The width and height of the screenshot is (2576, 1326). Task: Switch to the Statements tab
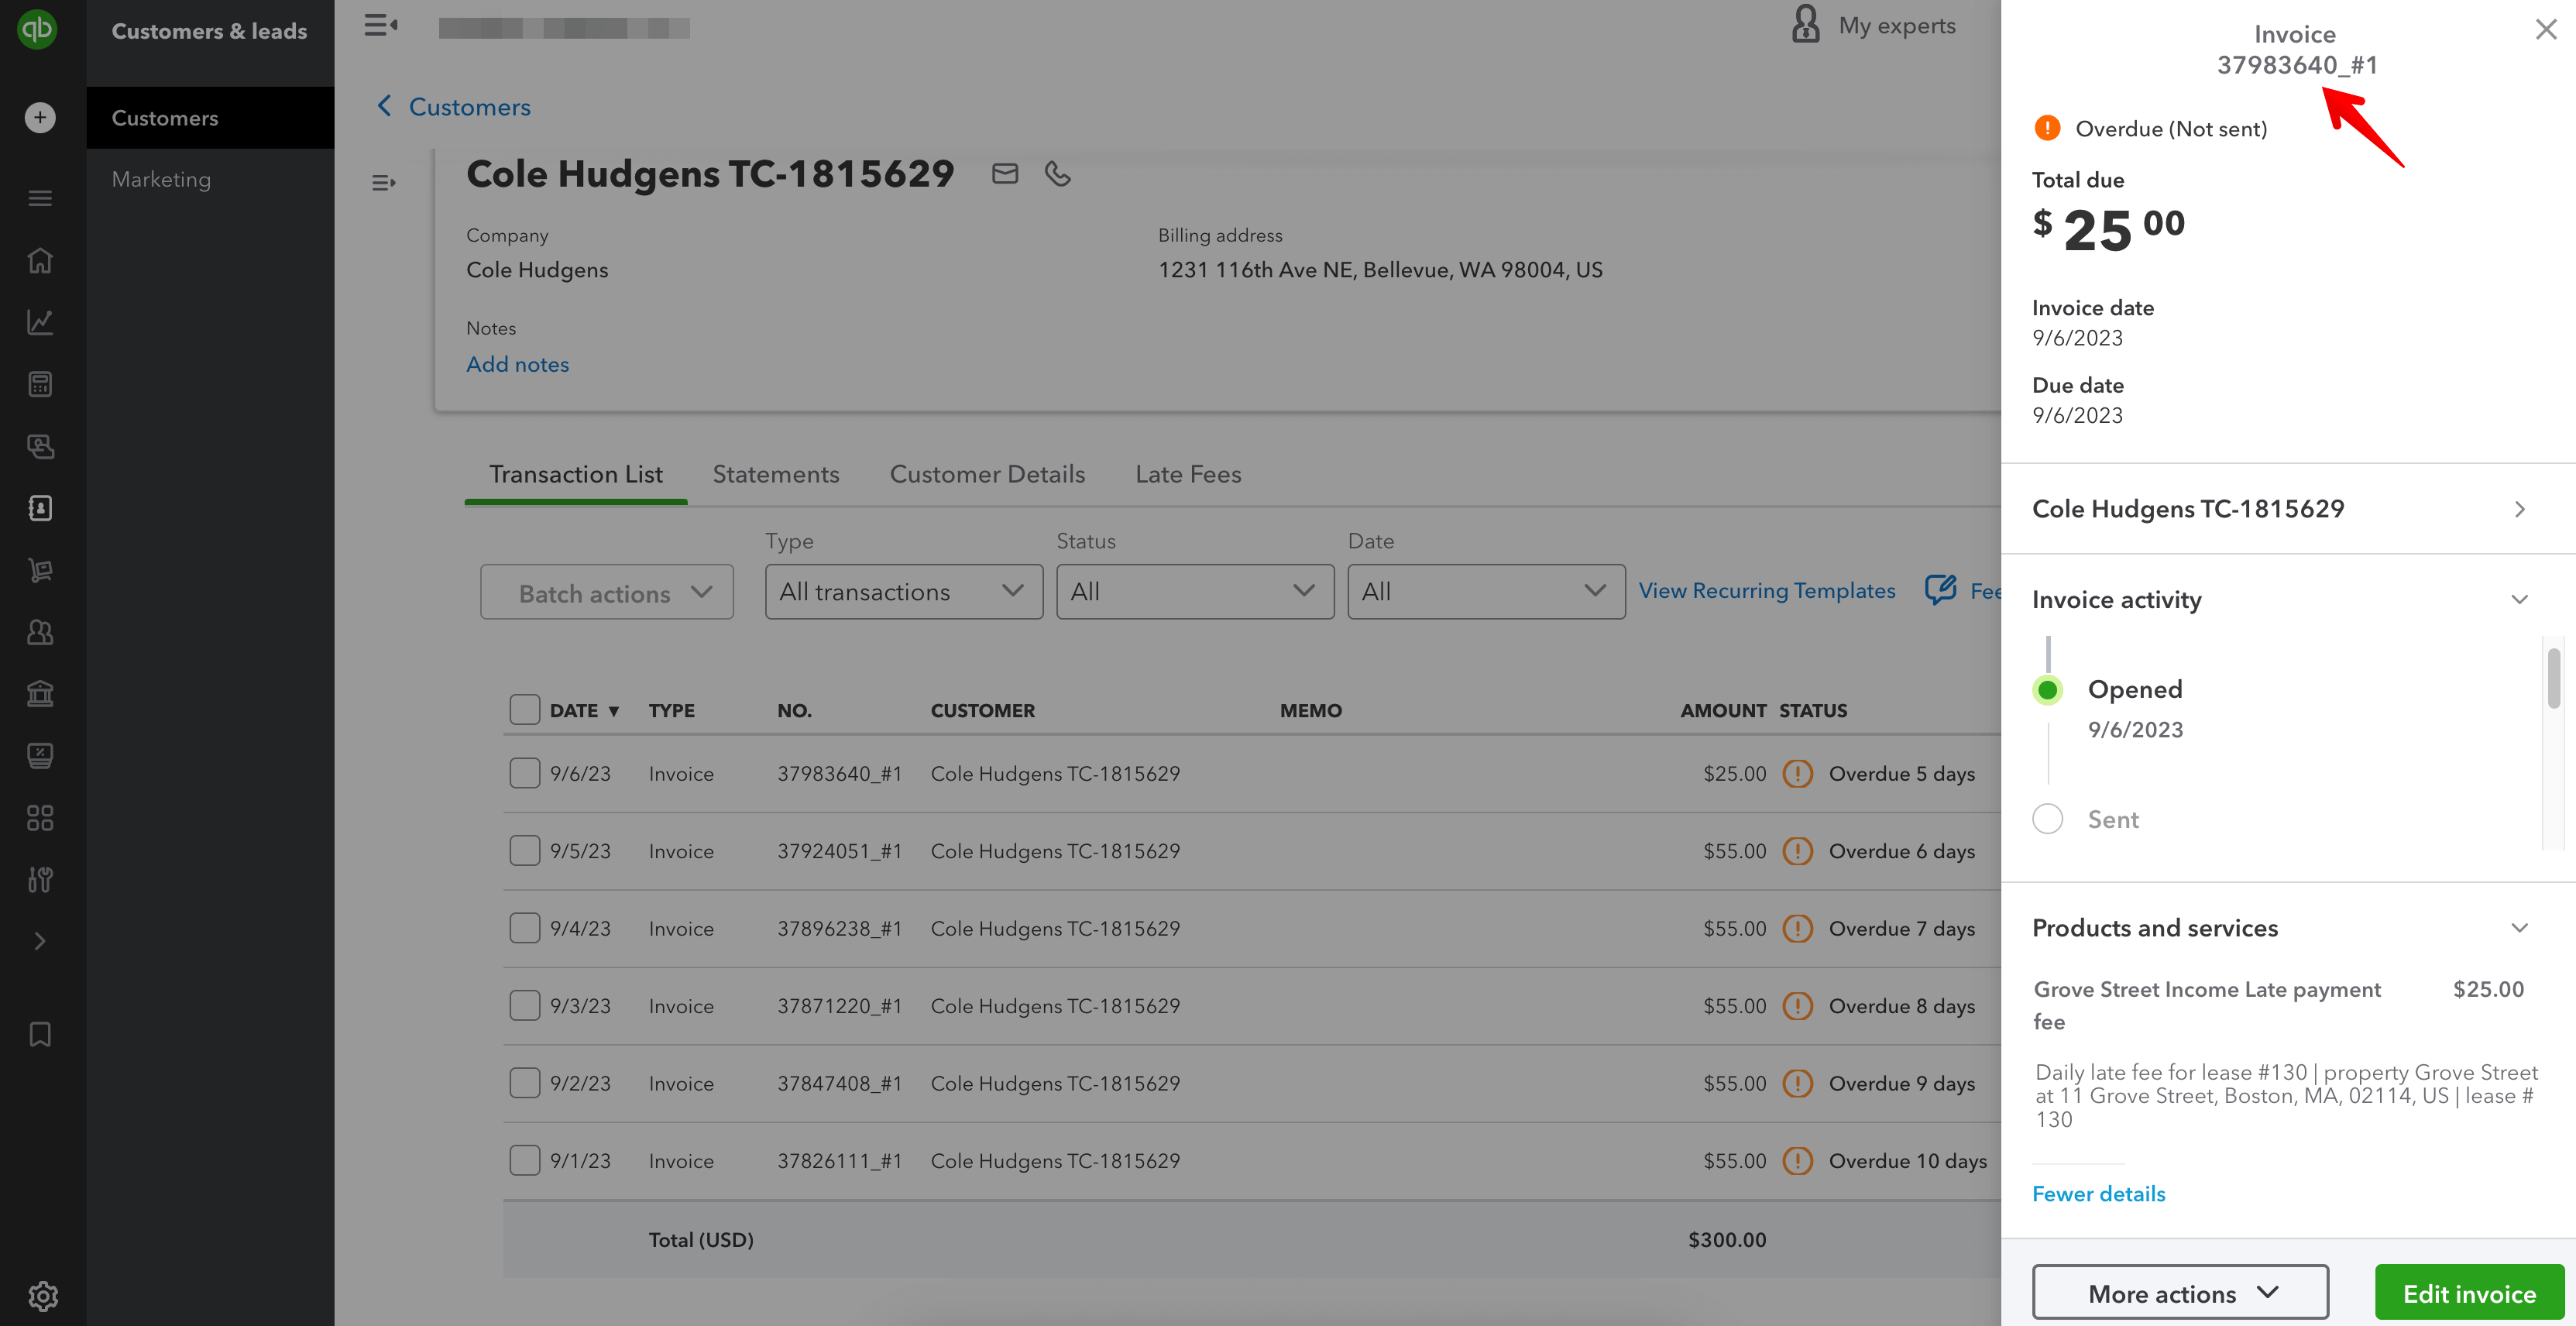click(775, 474)
